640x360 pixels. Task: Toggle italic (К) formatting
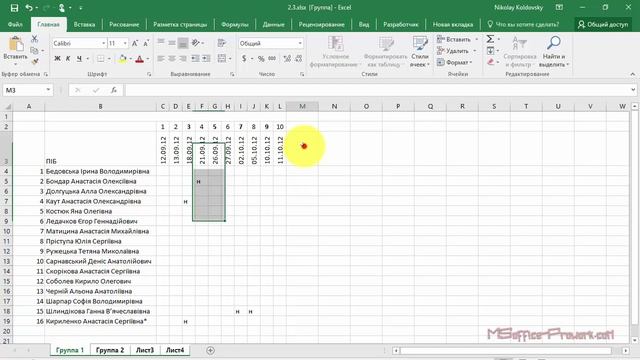coord(68,59)
